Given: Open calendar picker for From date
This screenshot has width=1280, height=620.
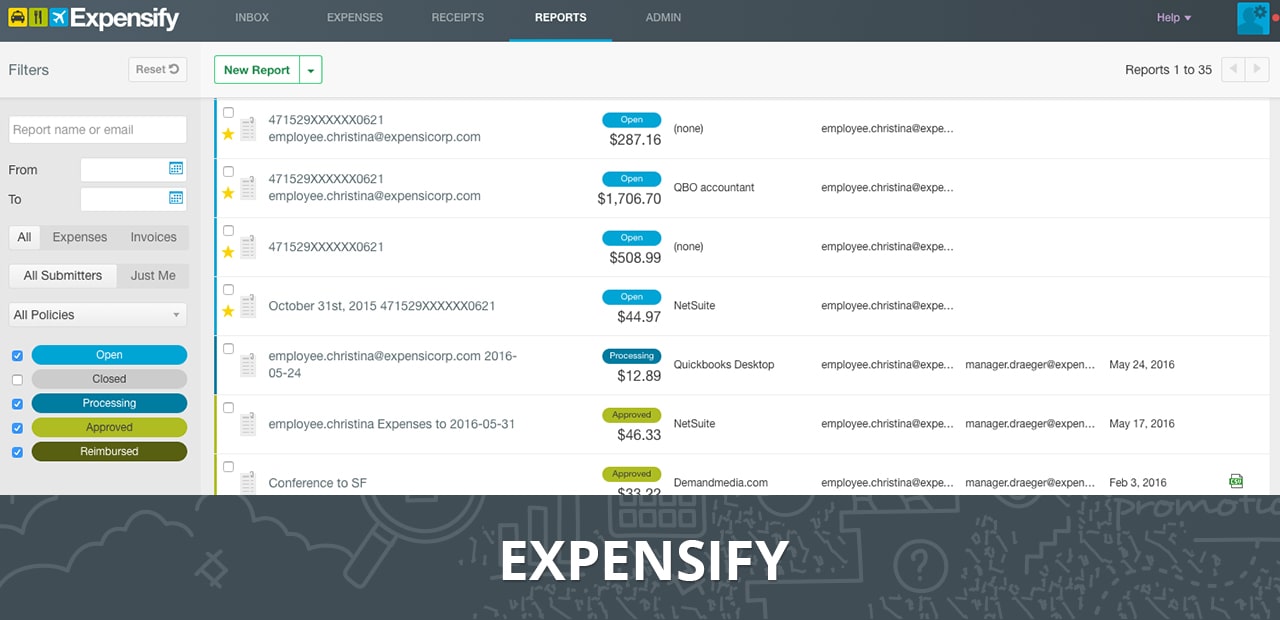Looking at the screenshot, I should tap(176, 169).
